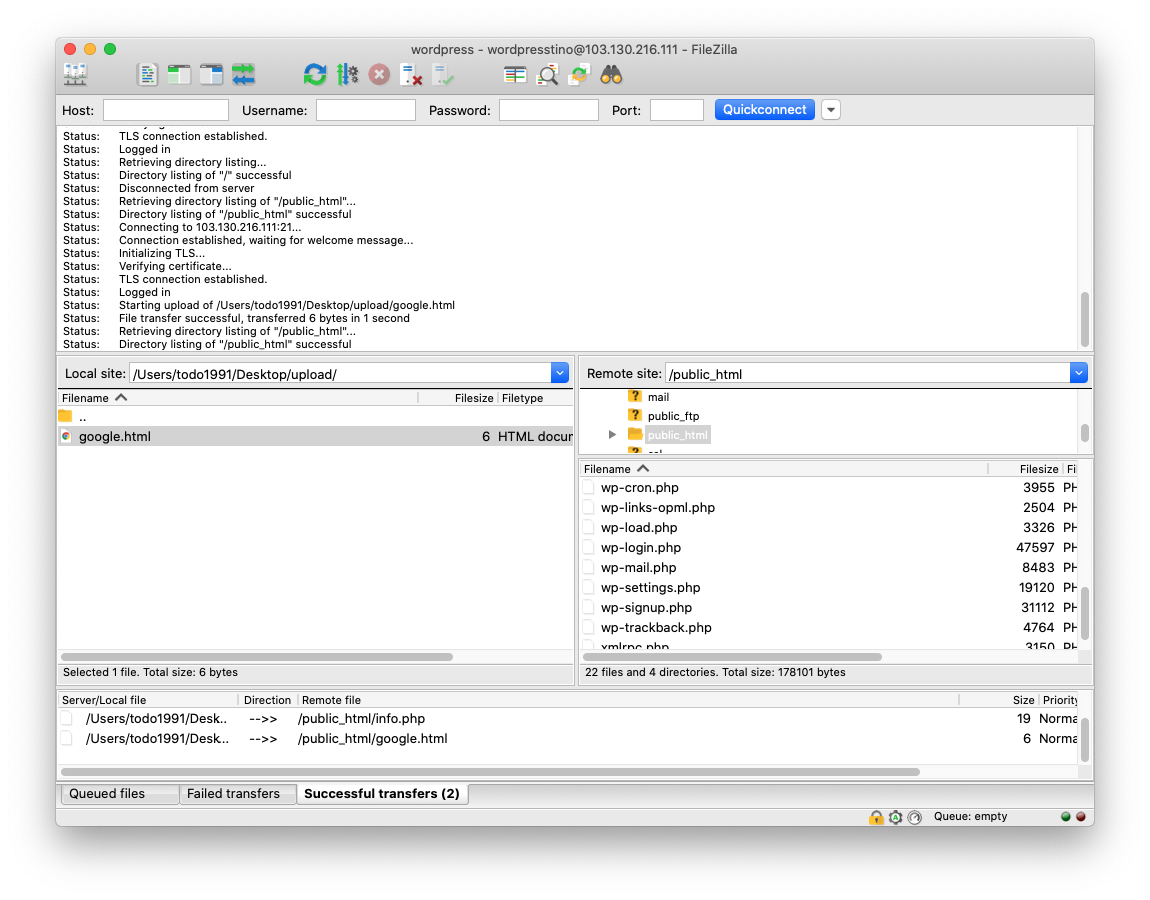Toggle the local directory tree display
Screen dimensions: 1150x900
click(x=179, y=75)
